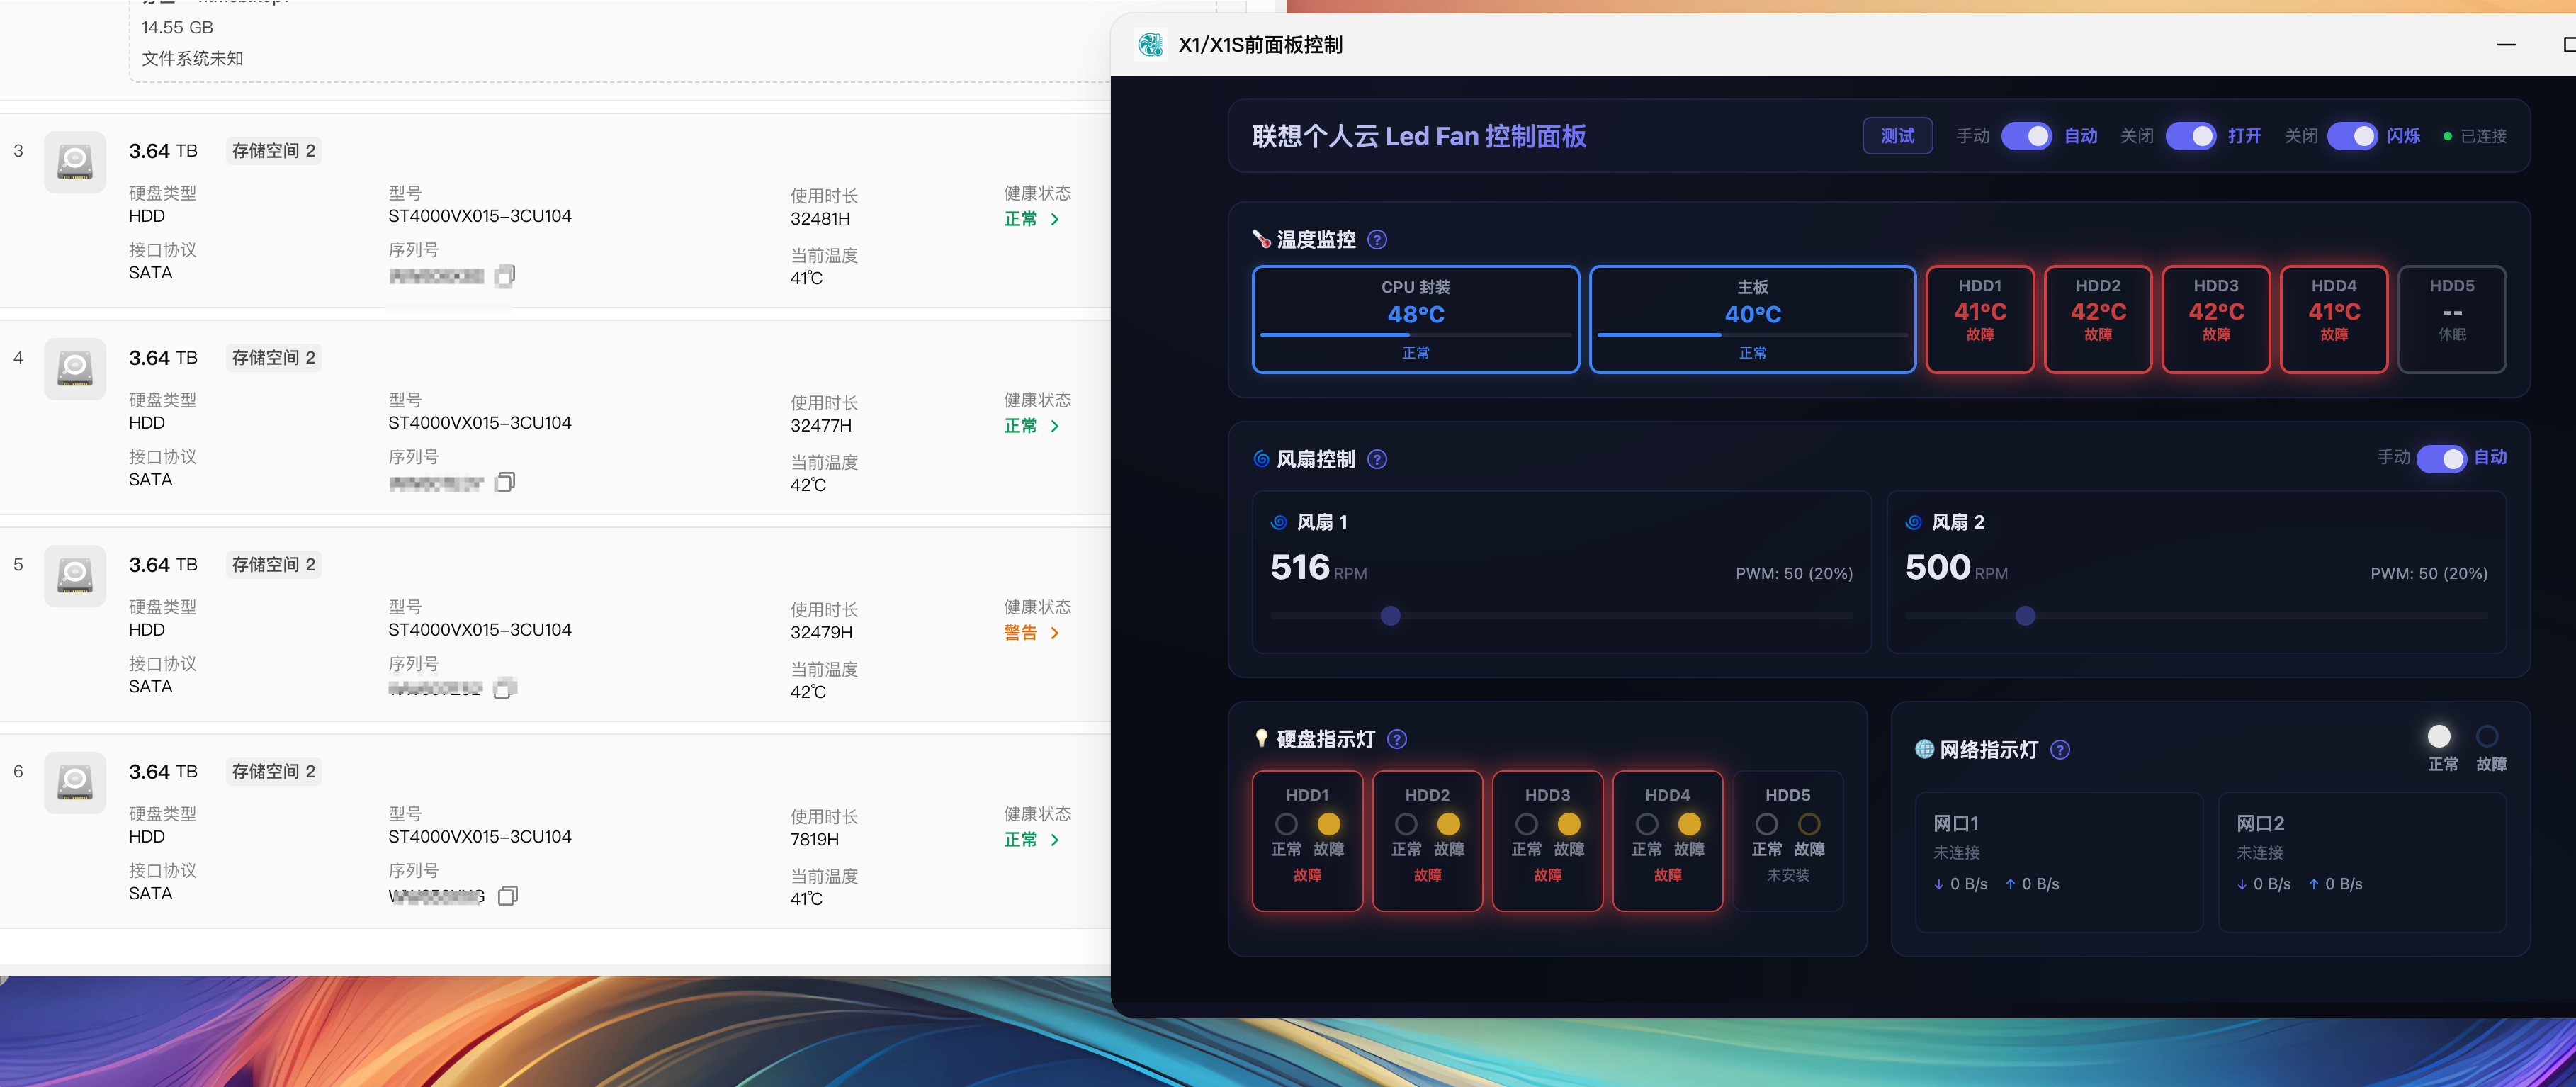Select network LED 故障 radio
Screen dimensions: 2576x1087
coord(2487,737)
